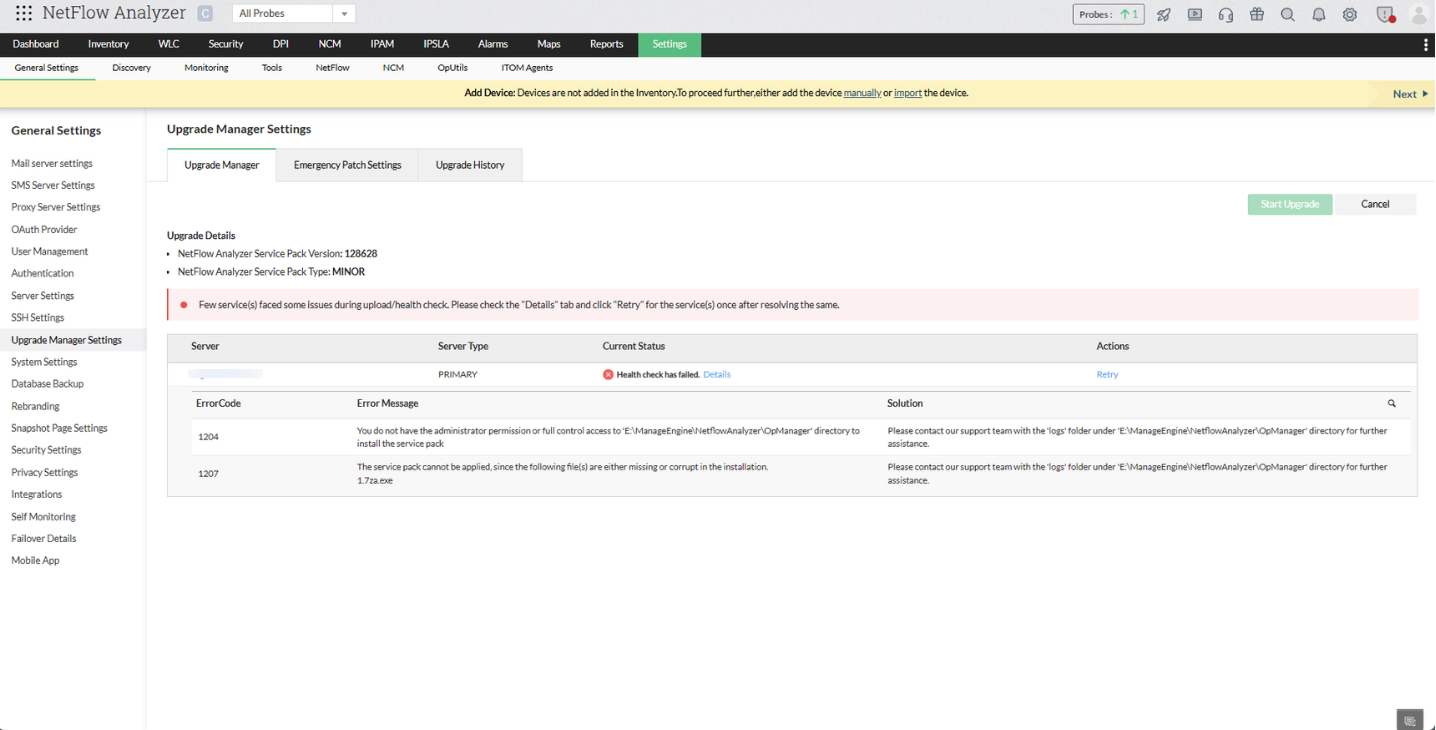Screen dimensions: 1436x730
Task: Click Retry for the PRIMARY server
Action: [1107, 375]
